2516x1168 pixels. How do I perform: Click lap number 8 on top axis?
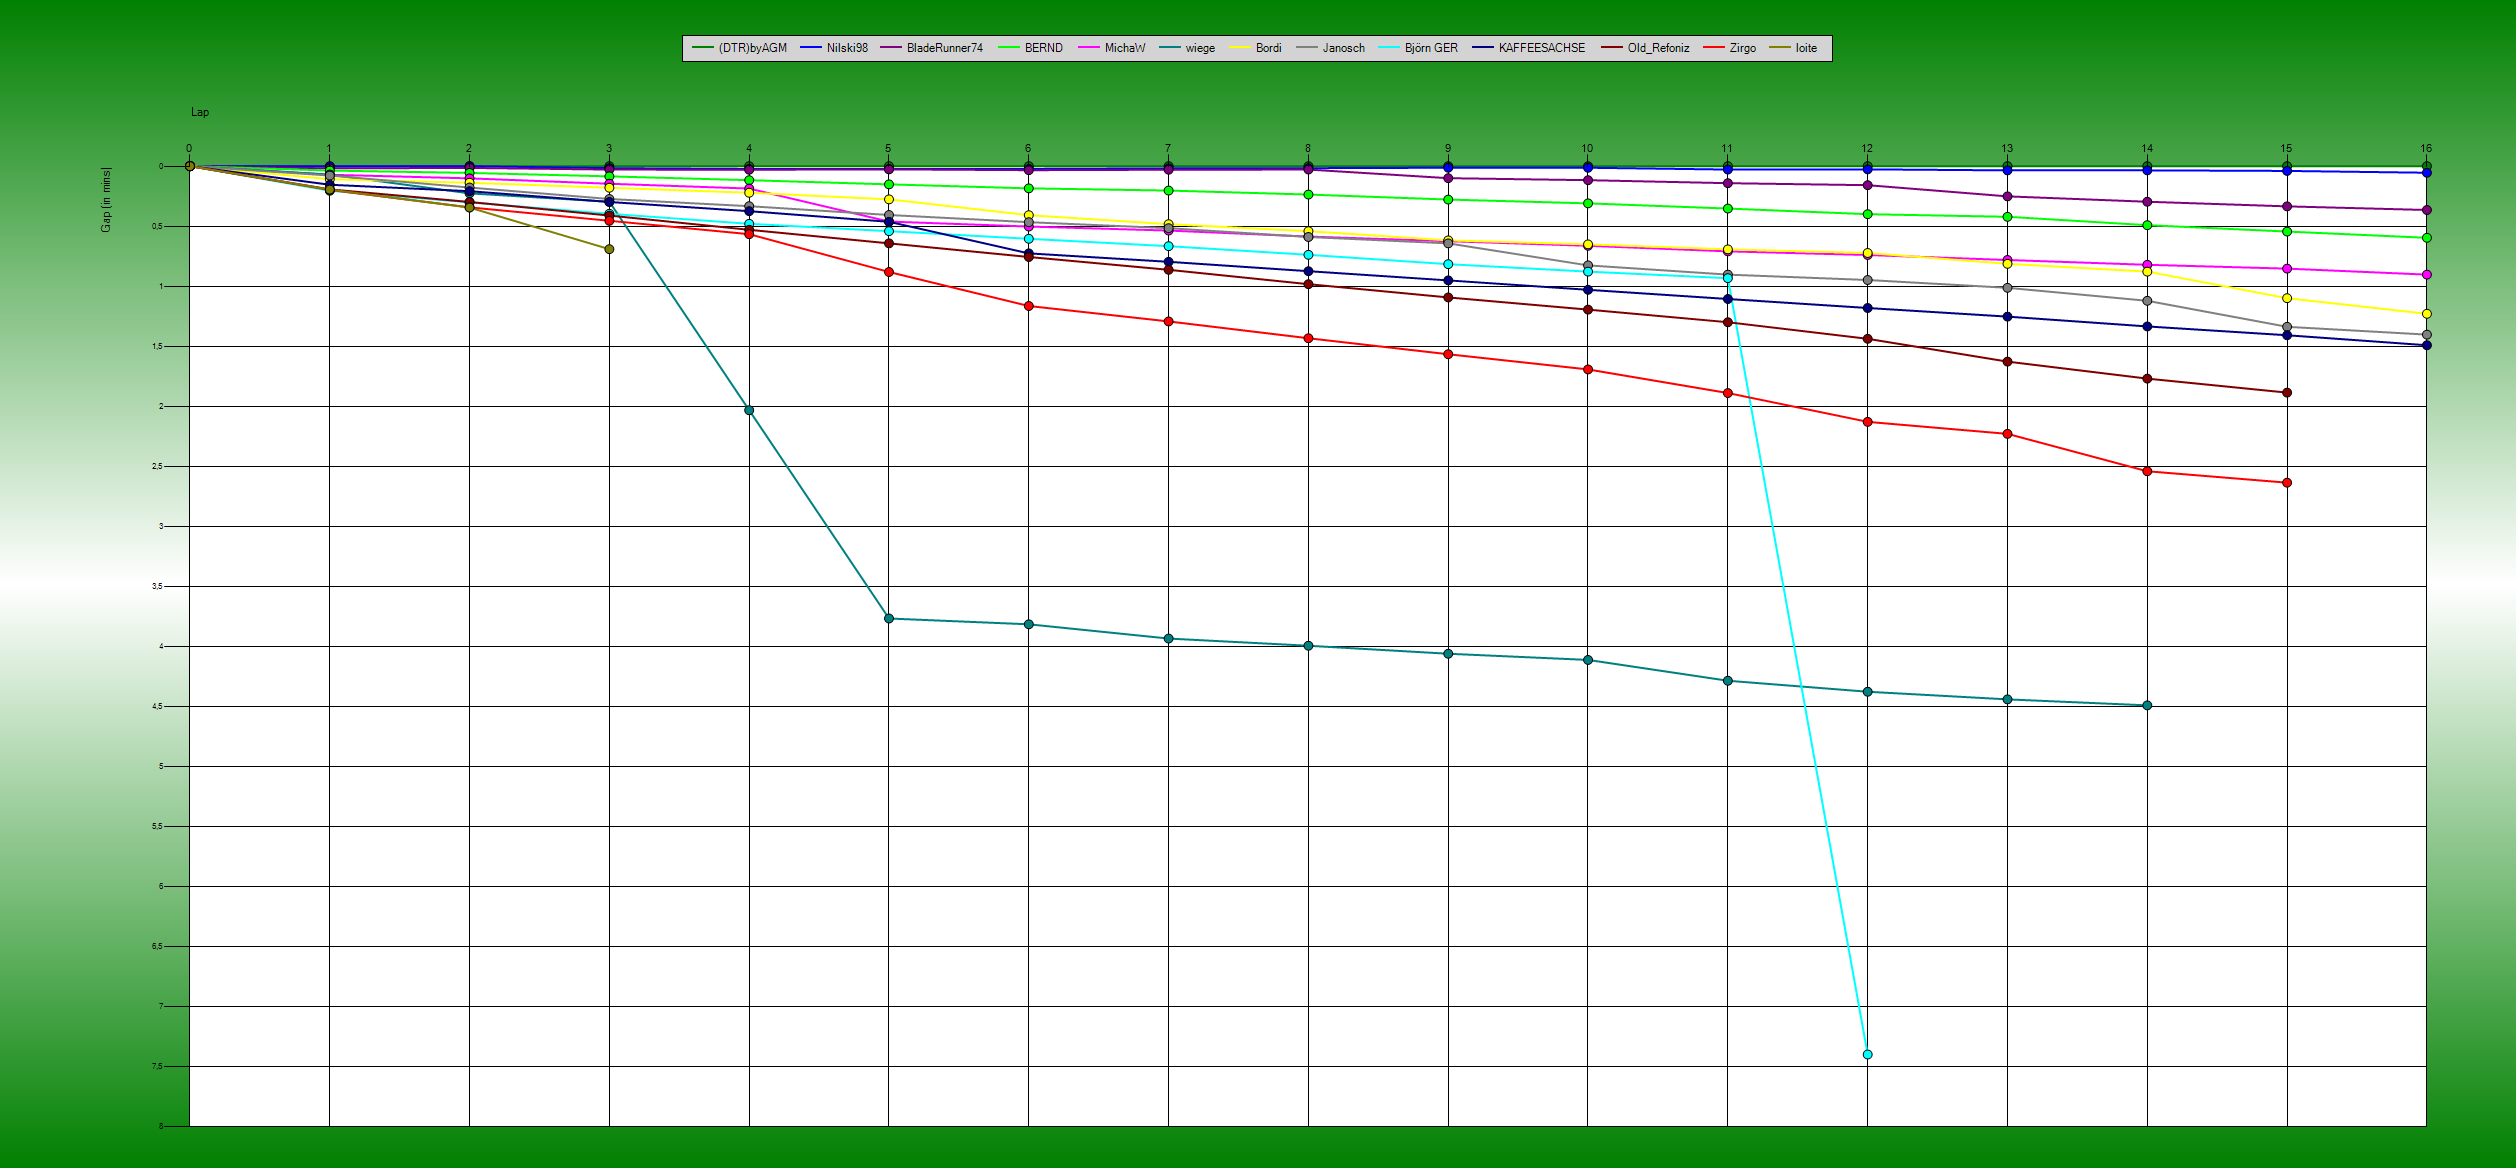(x=1308, y=148)
